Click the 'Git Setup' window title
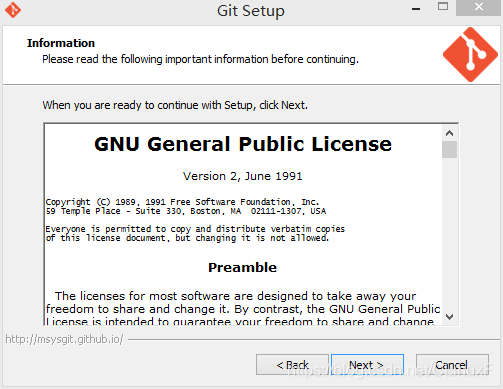This screenshot has height=389, width=503. pos(251,11)
